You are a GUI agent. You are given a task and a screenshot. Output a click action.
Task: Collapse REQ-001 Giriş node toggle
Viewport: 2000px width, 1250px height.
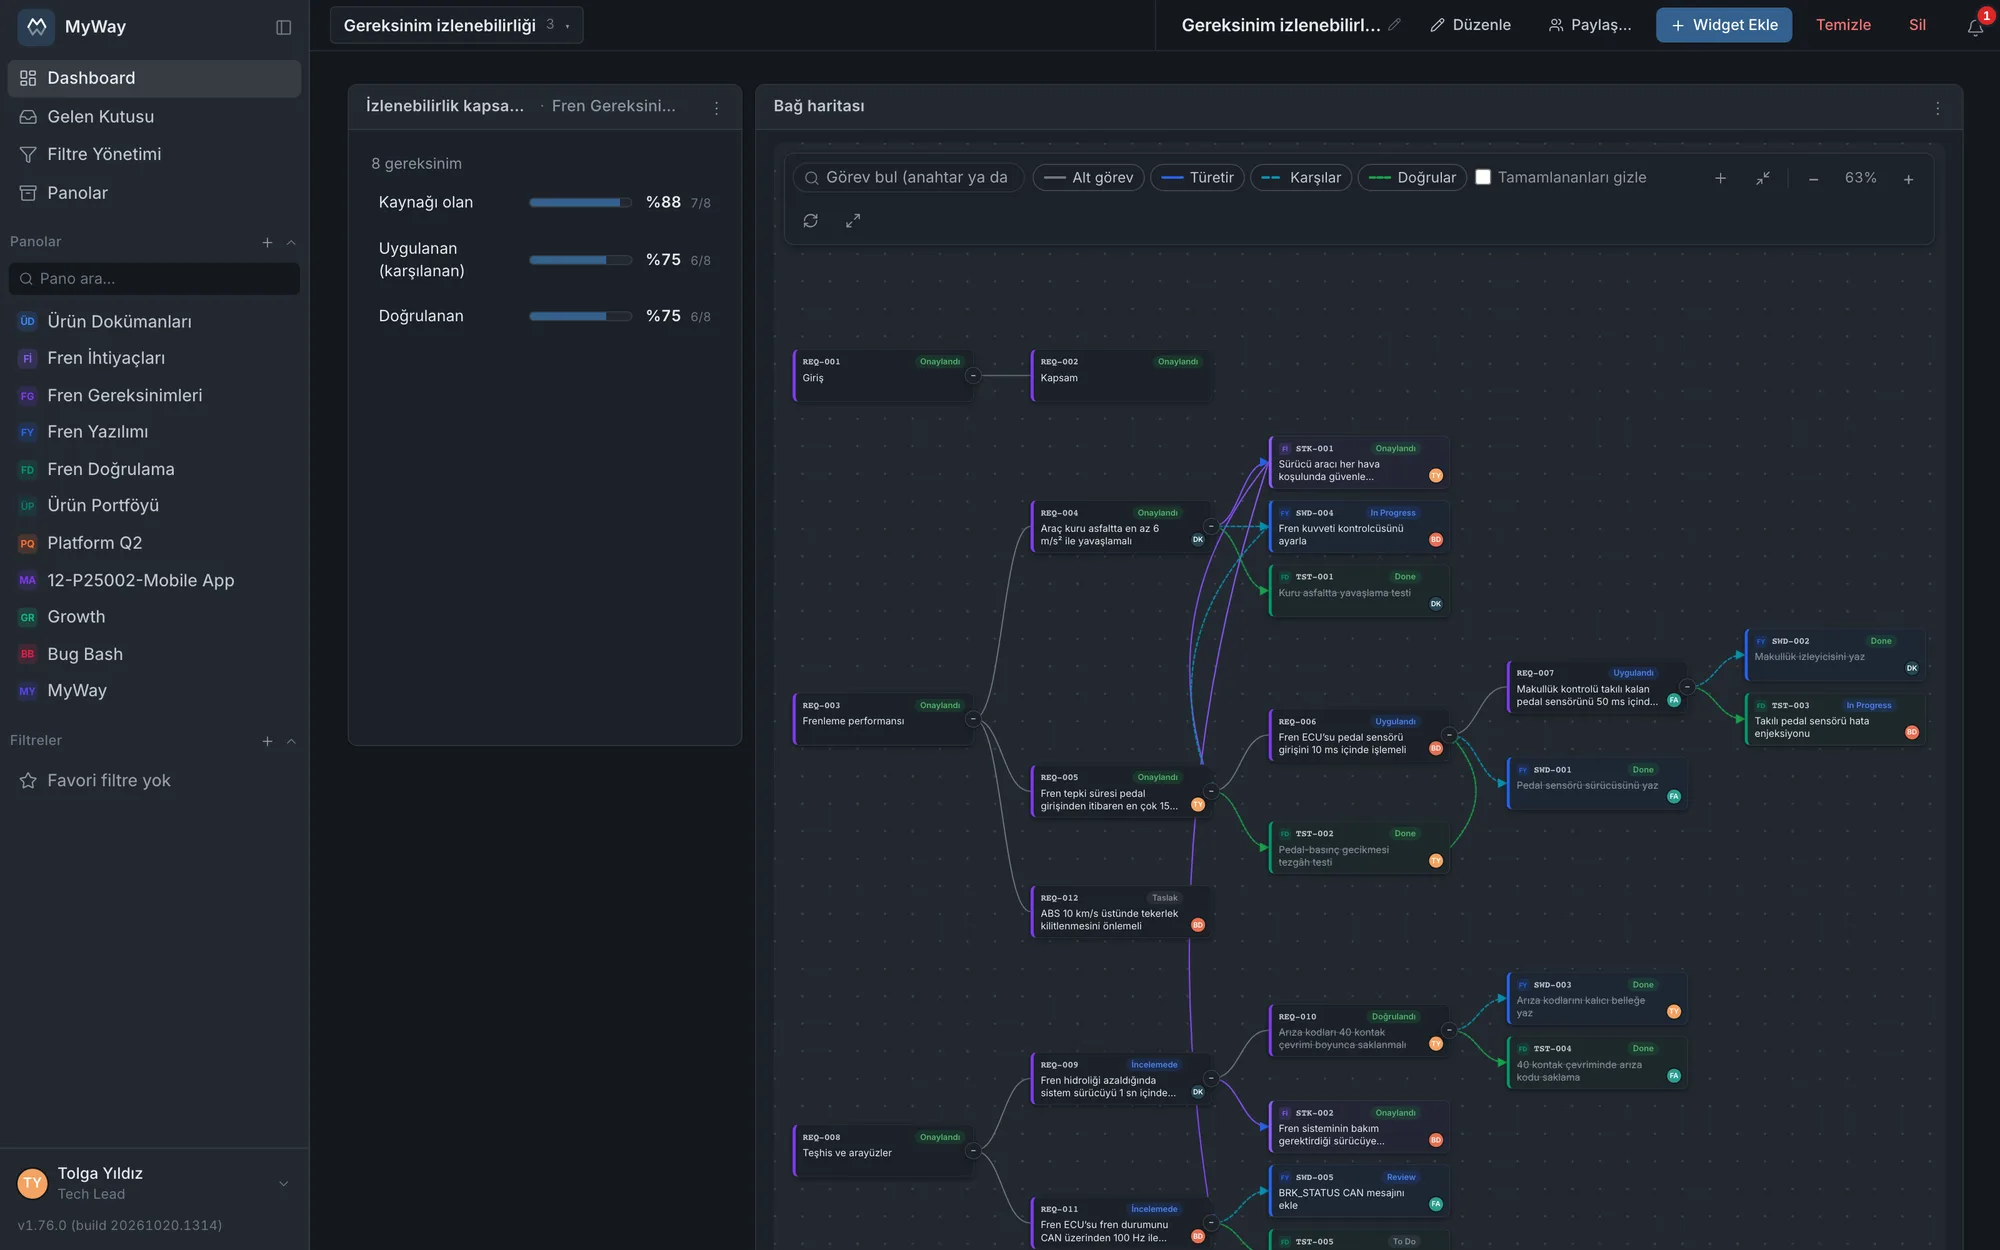click(x=972, y=376)
